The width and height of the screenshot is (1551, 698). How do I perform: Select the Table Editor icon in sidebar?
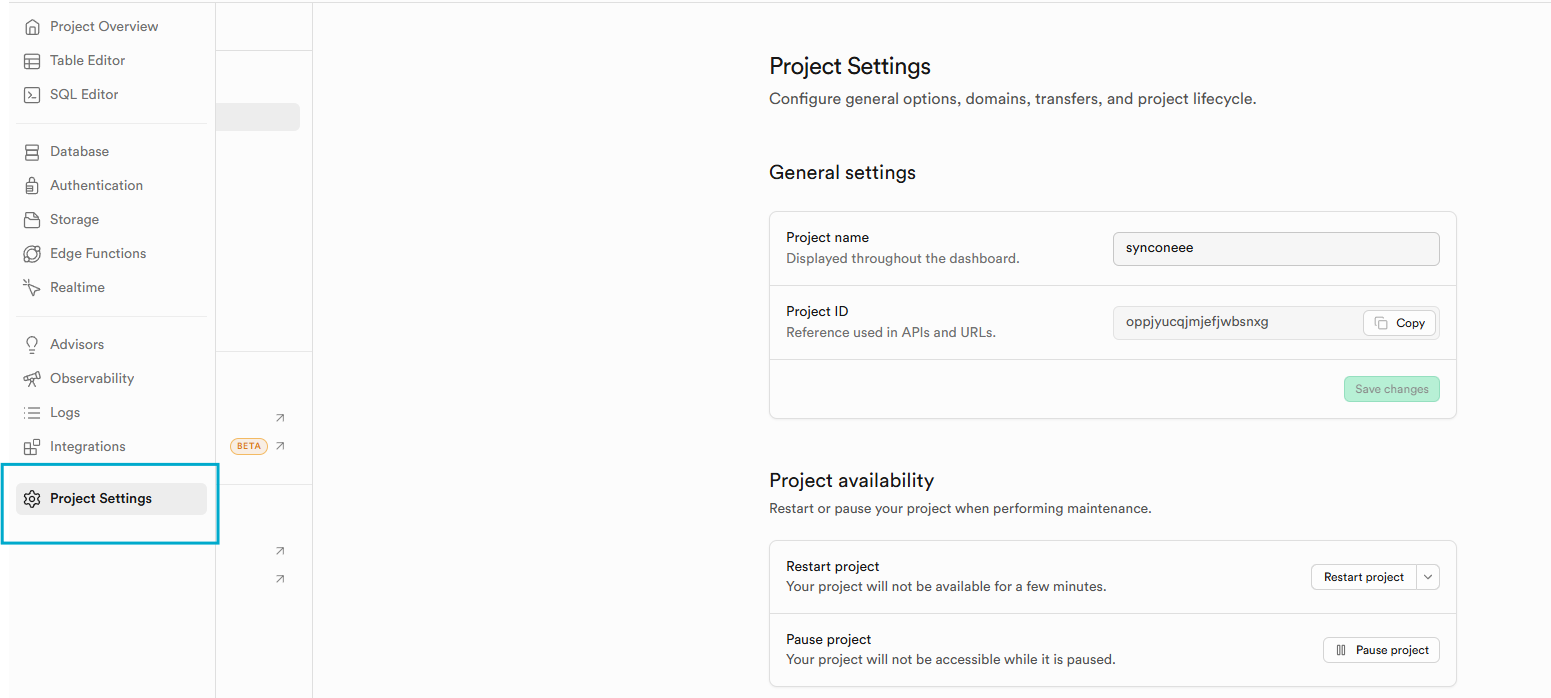tap(33, 60)
